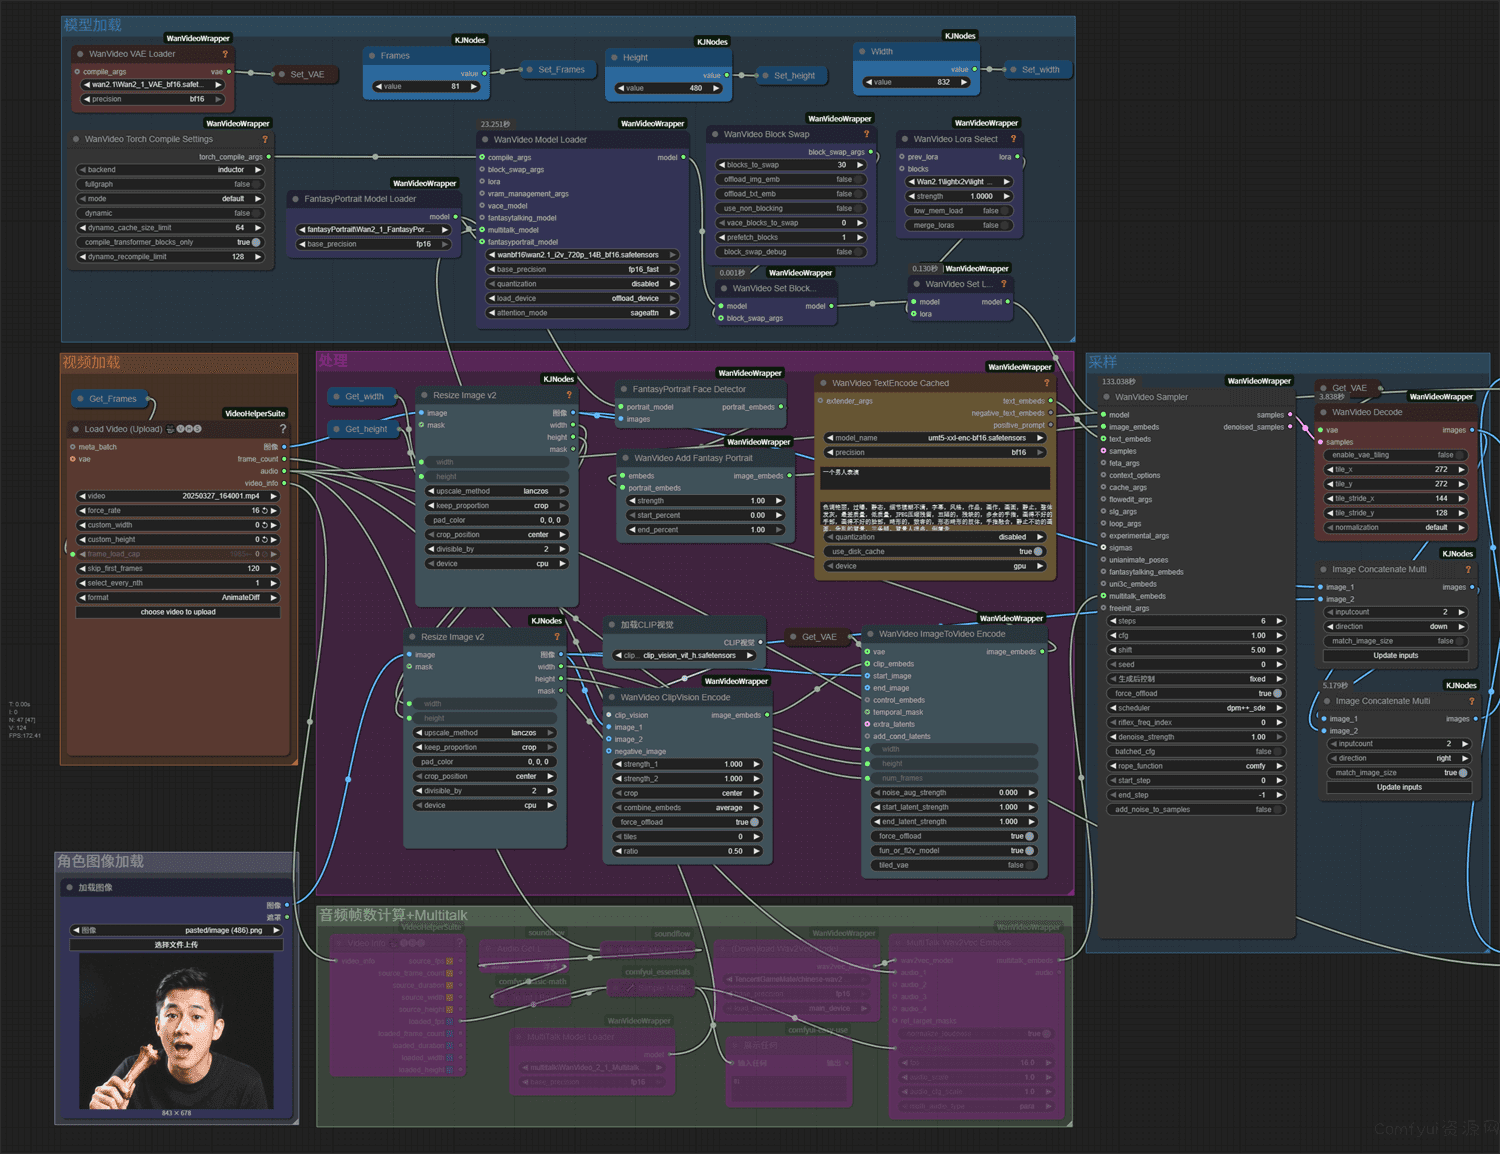The height and width of the screenshot is (1154, 1500).
Task: Collapse the FantasyPortrait Face Detector node dot
Action: [624, 389]
